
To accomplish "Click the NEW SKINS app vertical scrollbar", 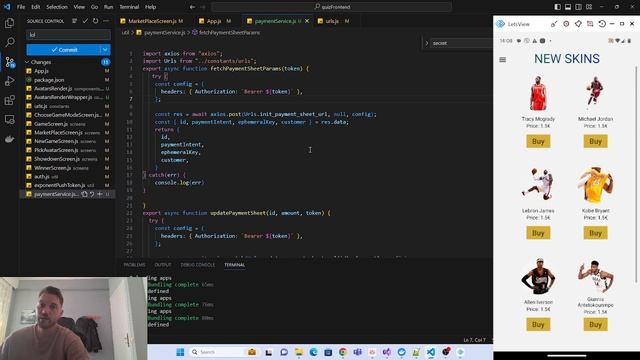I will [636, 173].
